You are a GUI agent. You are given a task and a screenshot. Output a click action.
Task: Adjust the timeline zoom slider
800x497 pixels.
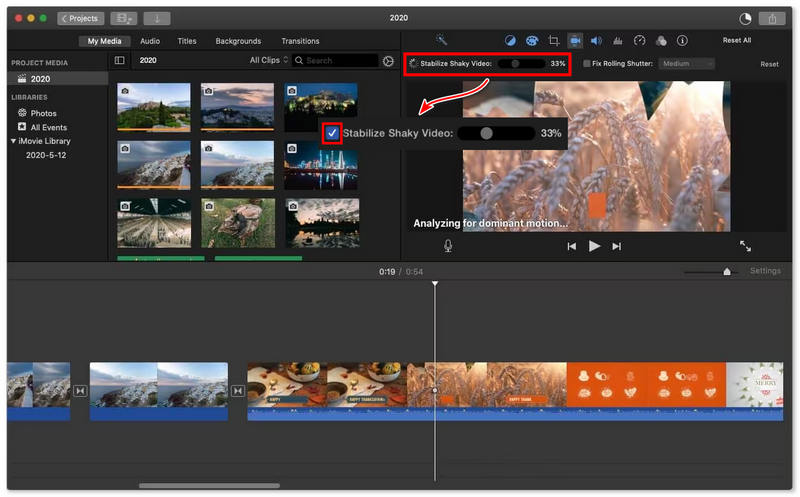(x=726, y=271)
